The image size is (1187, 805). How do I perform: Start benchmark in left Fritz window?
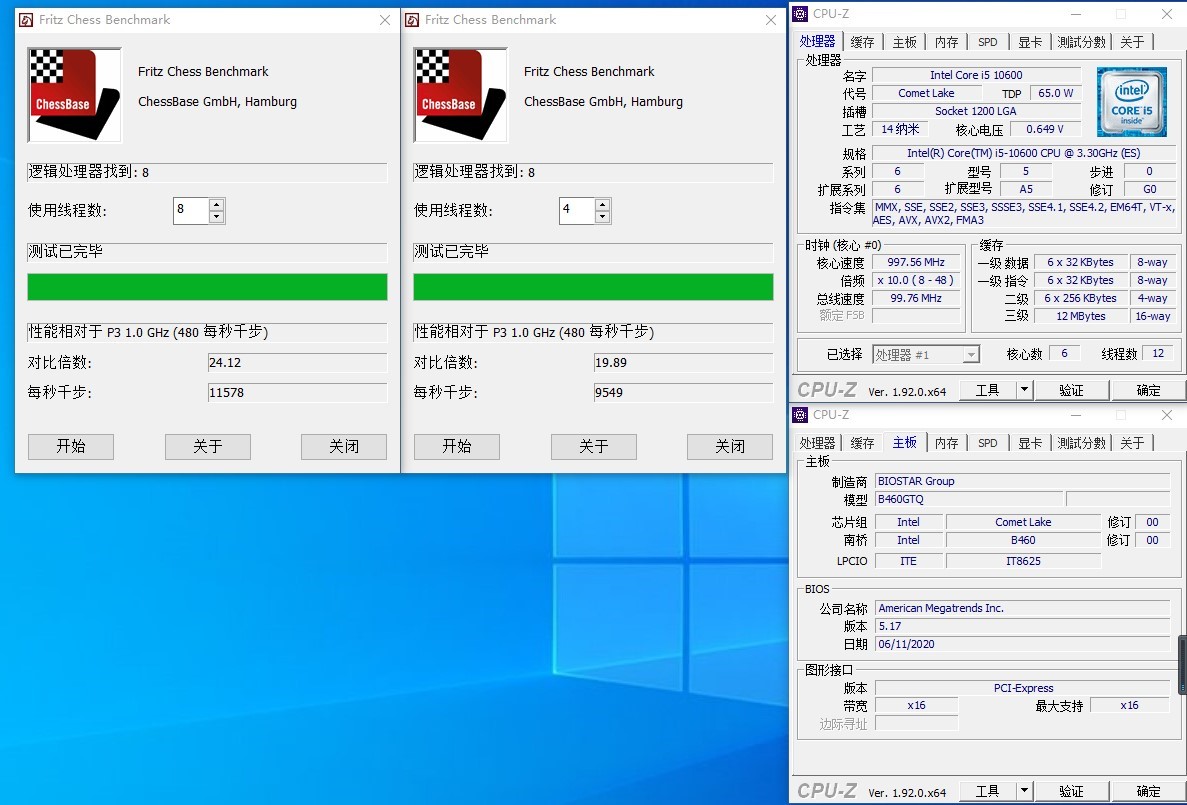click(71, 447)
